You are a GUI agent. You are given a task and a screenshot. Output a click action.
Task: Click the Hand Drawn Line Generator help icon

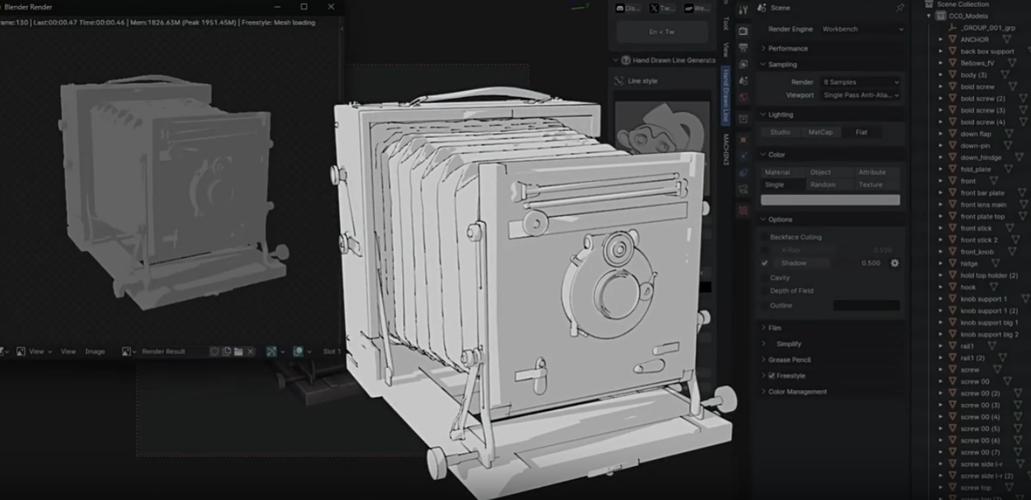coord(625,61)
